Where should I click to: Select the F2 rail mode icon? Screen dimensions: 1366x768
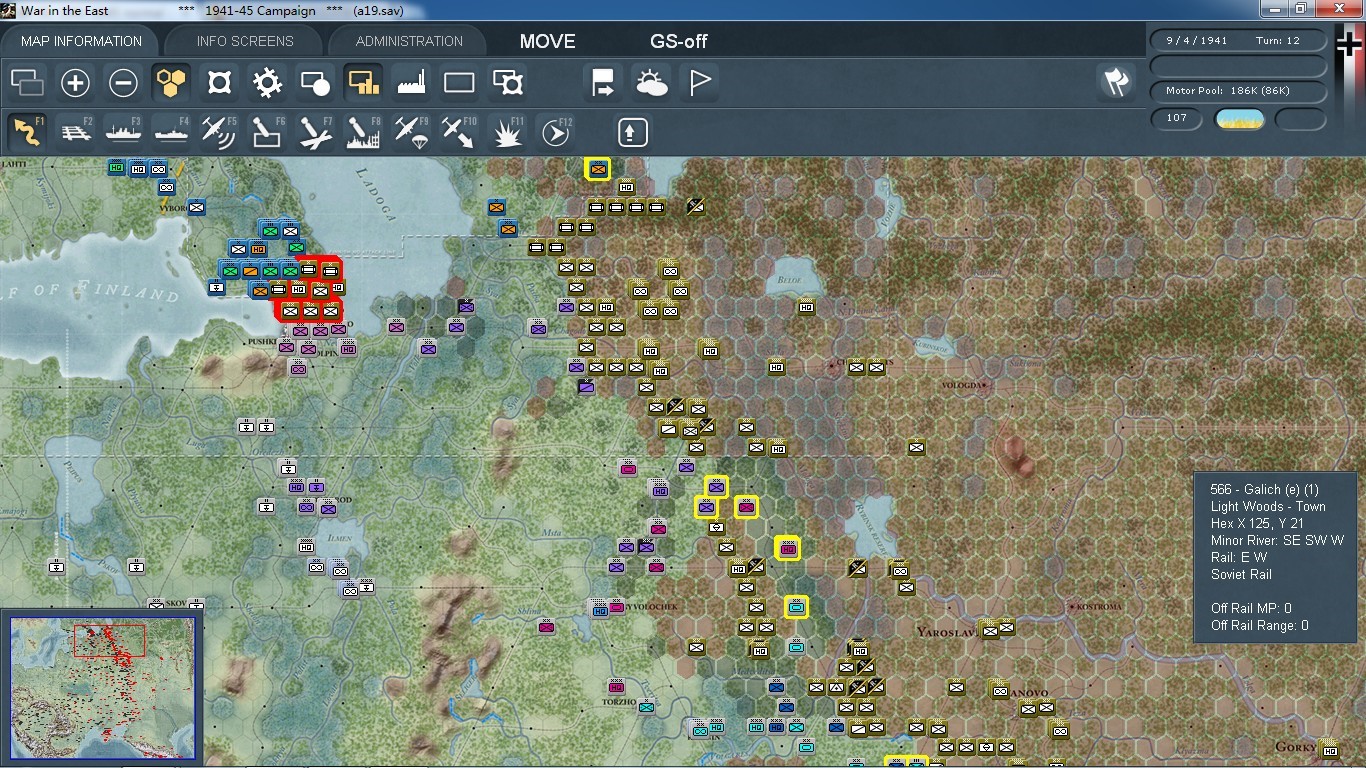76,131
